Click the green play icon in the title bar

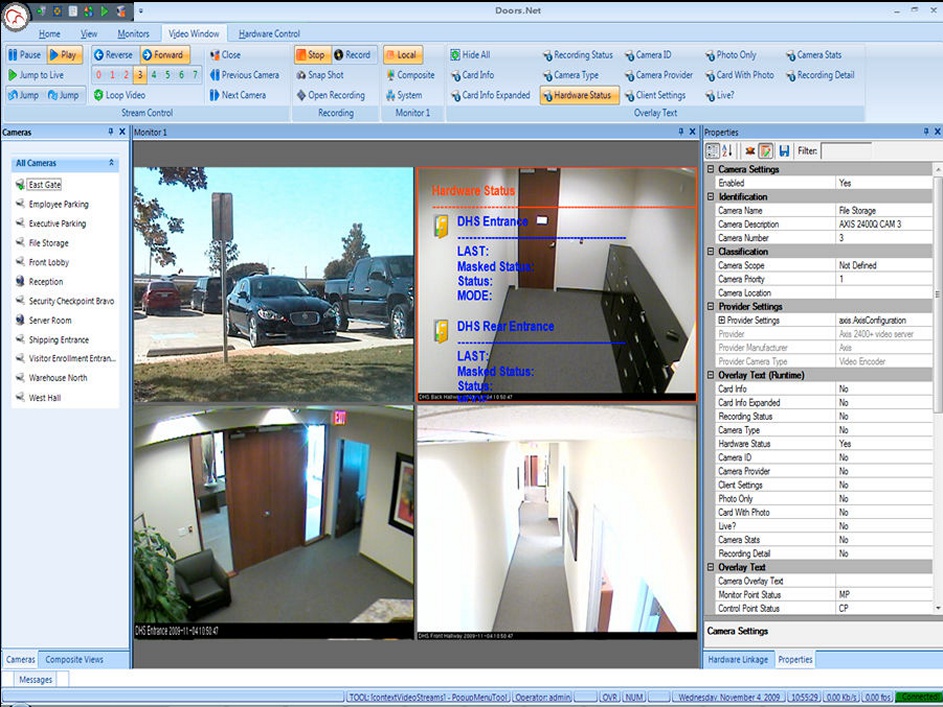pyautogui.click(x=105, y=11)
